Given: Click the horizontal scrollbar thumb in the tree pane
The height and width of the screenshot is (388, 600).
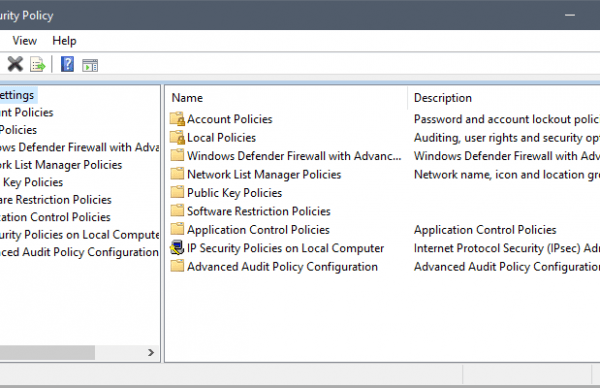Looking at the screenshot, I should (x=47, y=352).
